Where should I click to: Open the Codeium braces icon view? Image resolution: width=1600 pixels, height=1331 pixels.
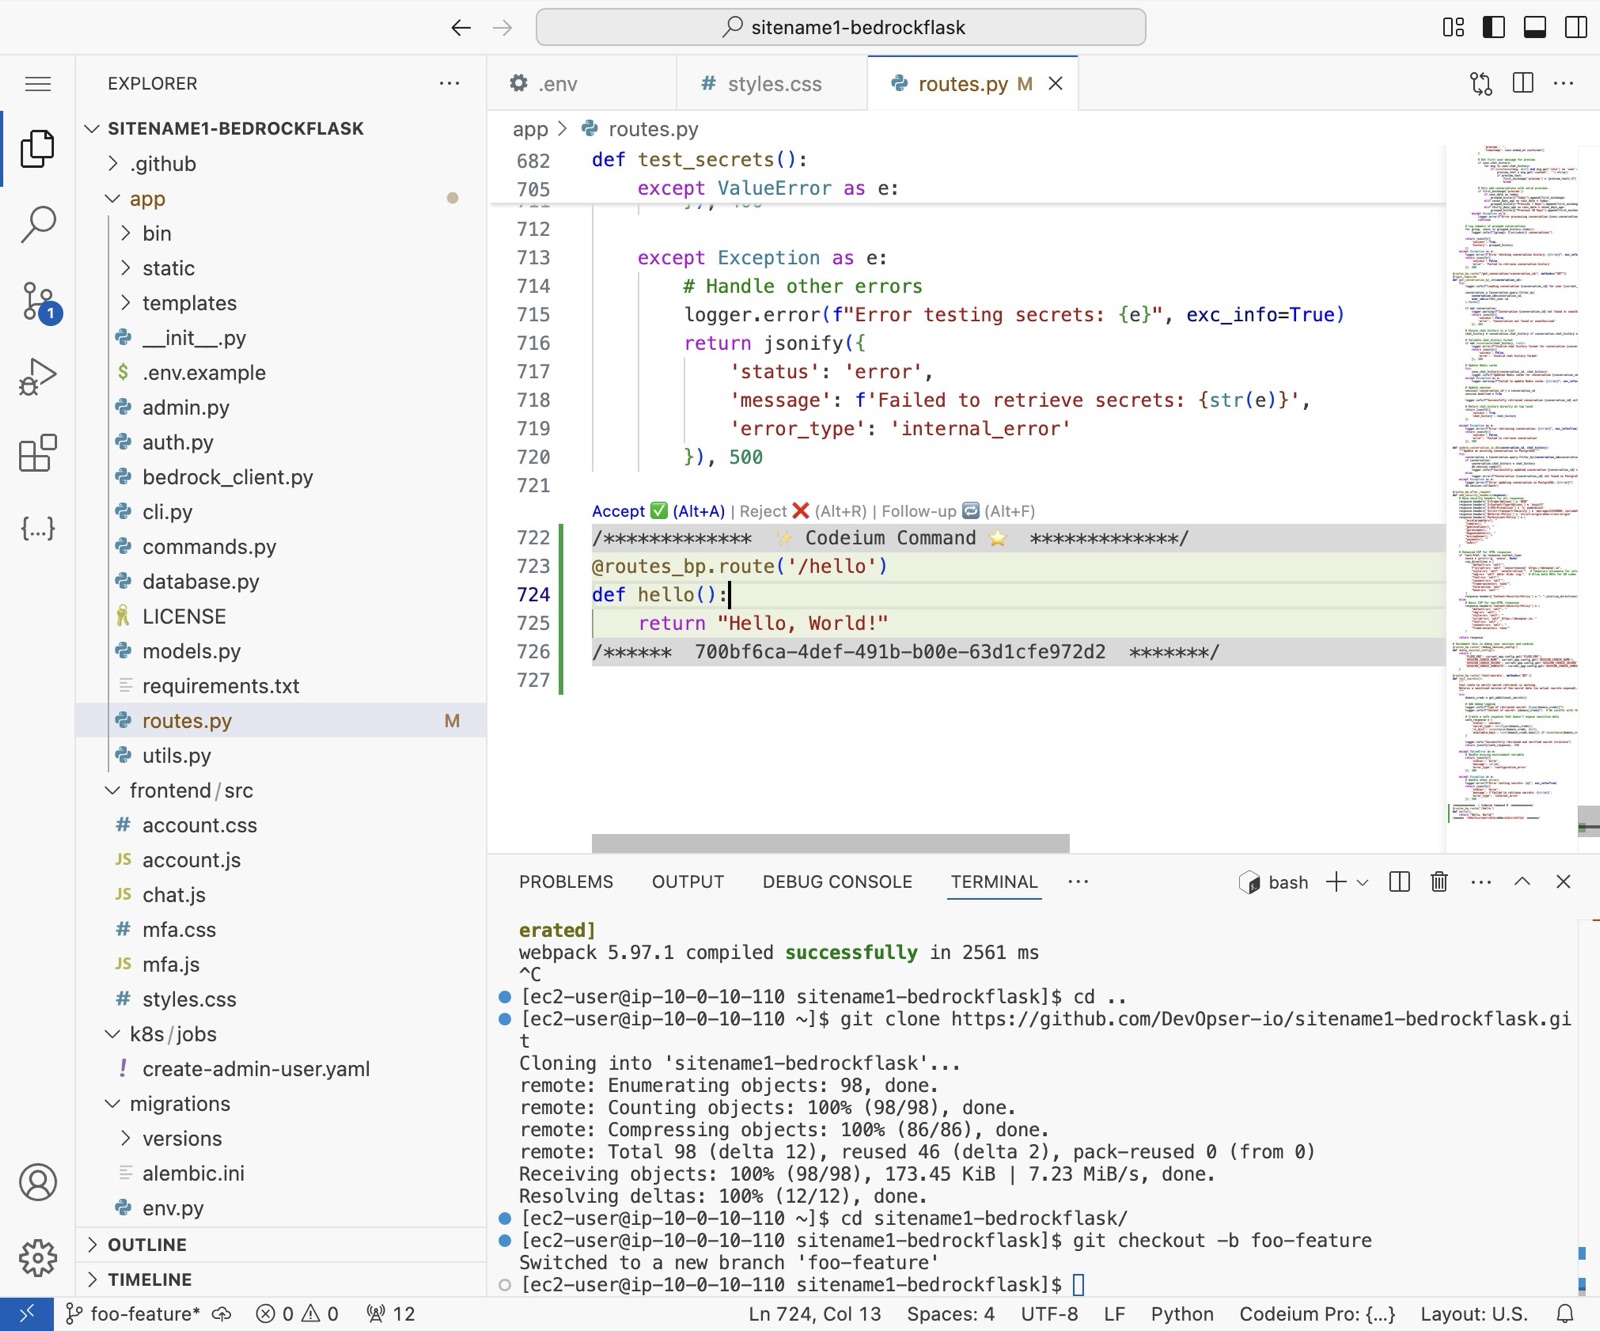[x=38, y=528]
